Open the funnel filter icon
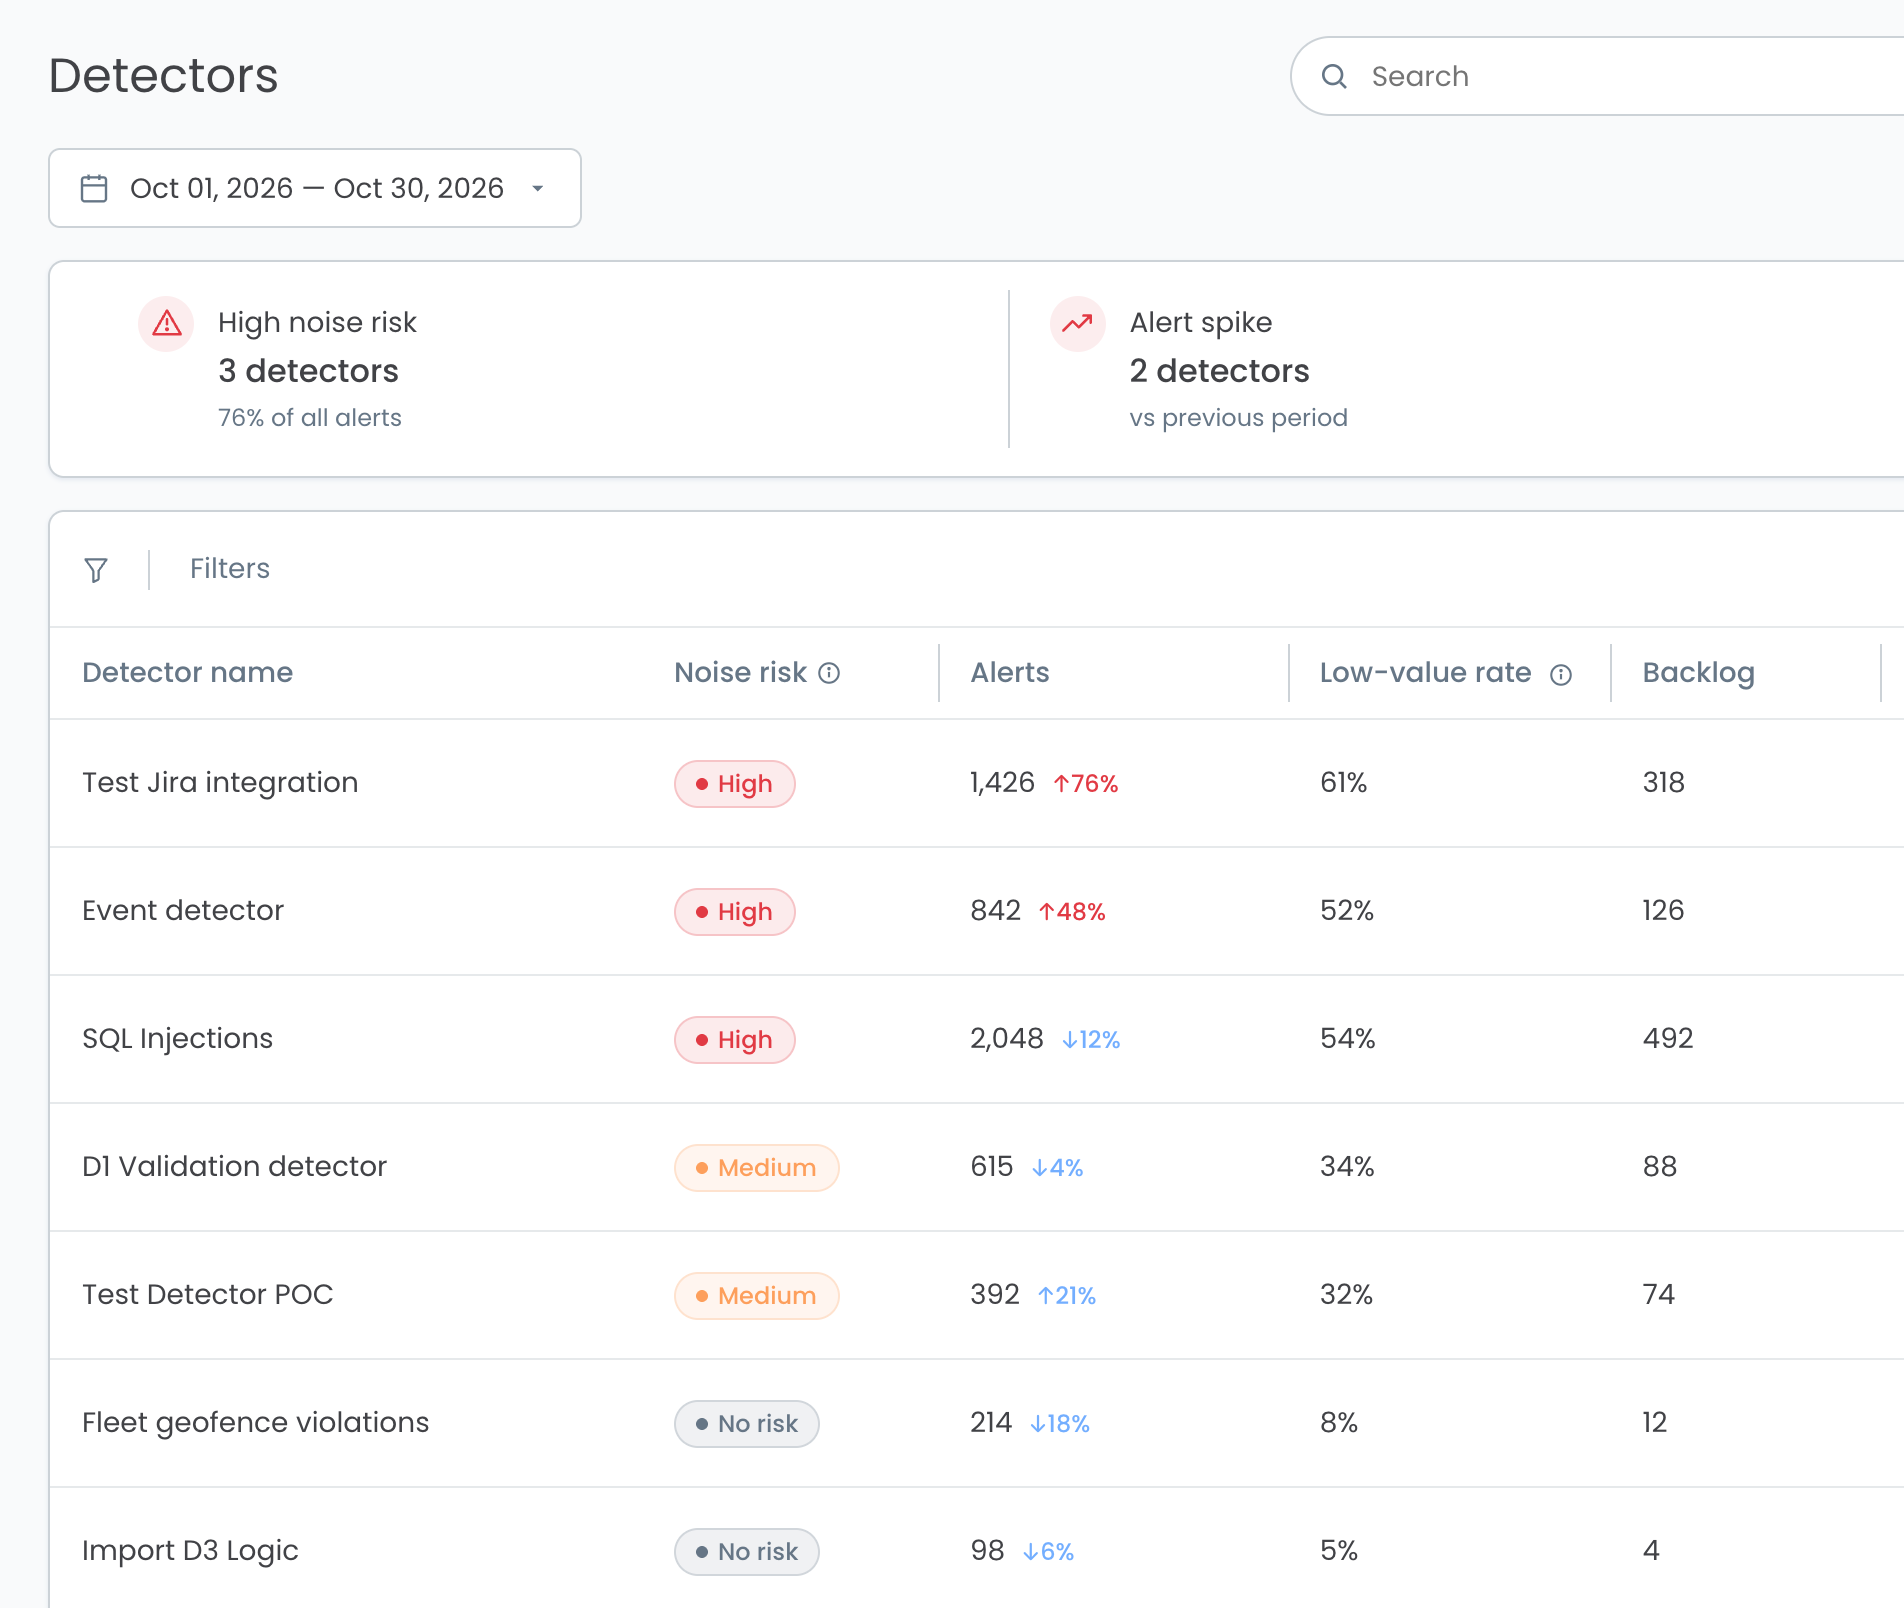Screen dimensions: 1904x1608 96,569
